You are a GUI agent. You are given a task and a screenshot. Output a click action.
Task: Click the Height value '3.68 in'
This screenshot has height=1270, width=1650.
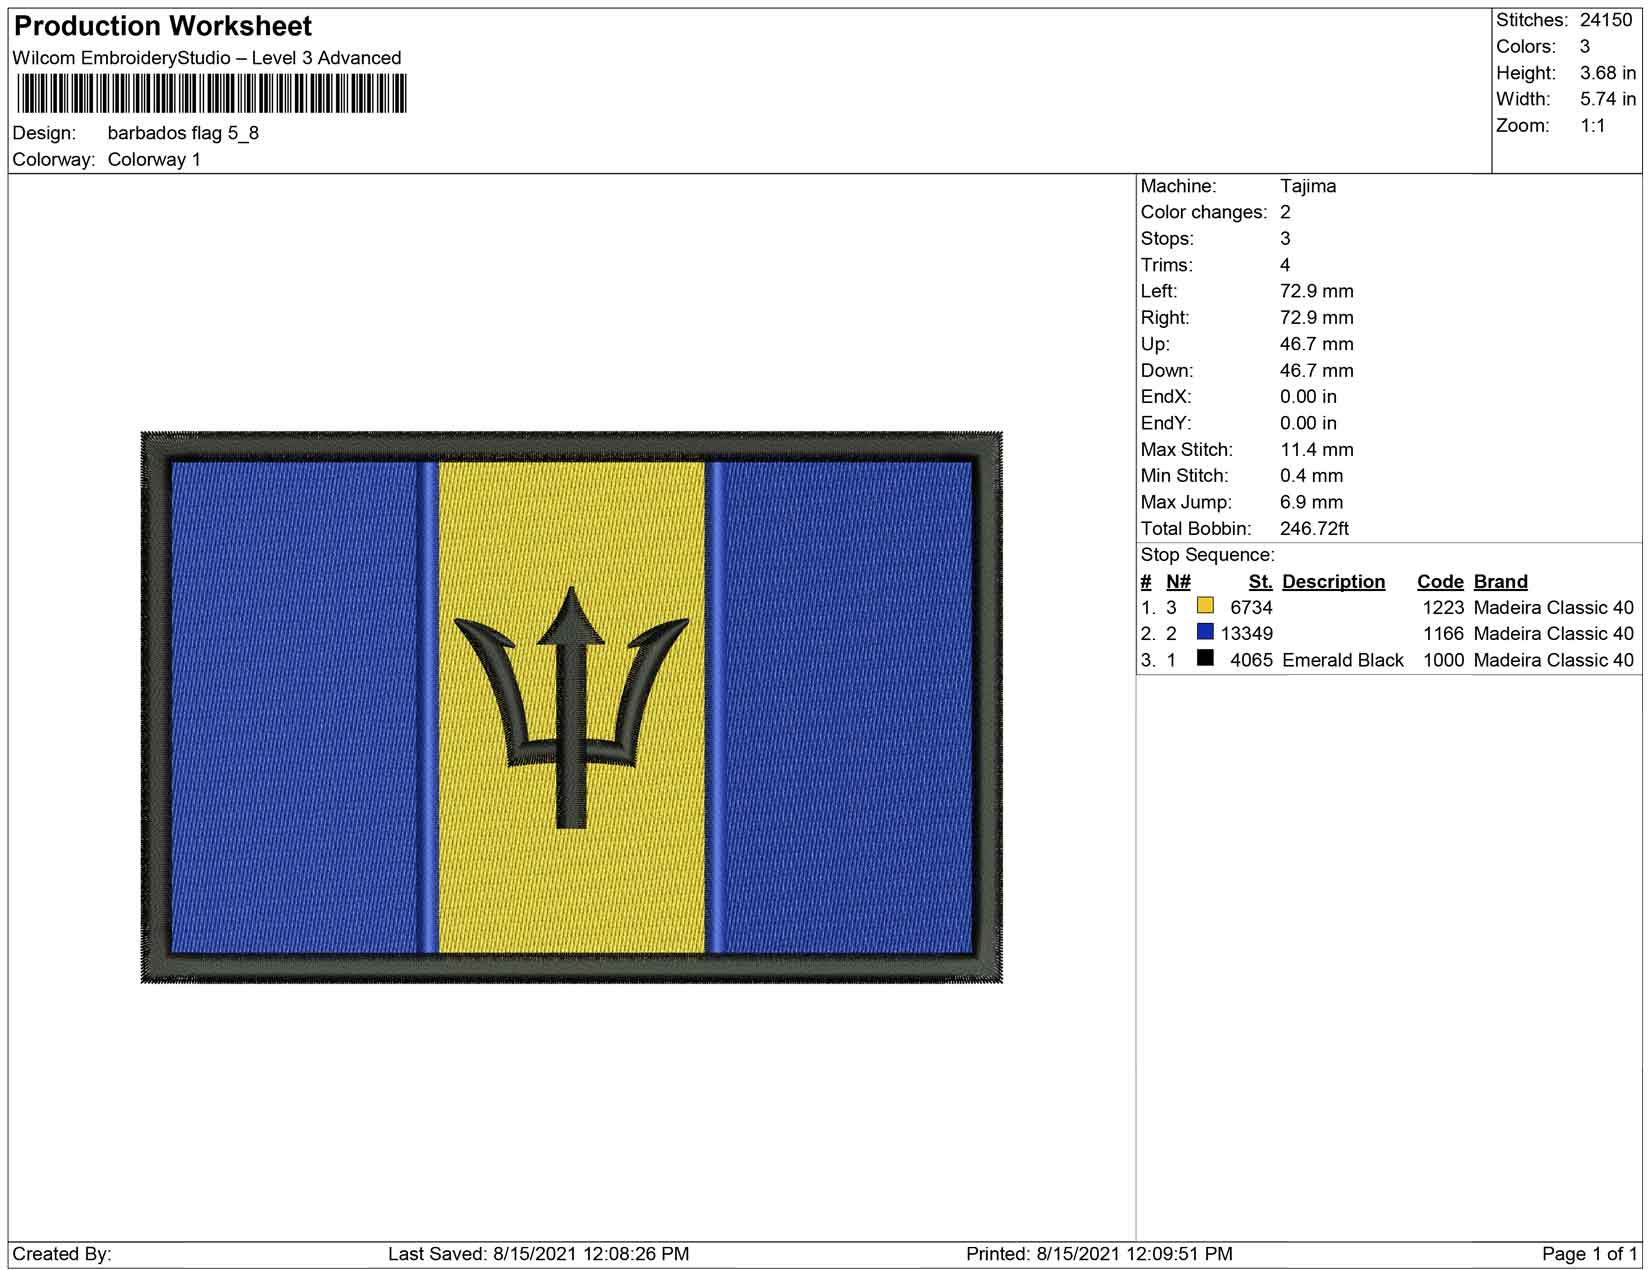[x=1608, y=73]
